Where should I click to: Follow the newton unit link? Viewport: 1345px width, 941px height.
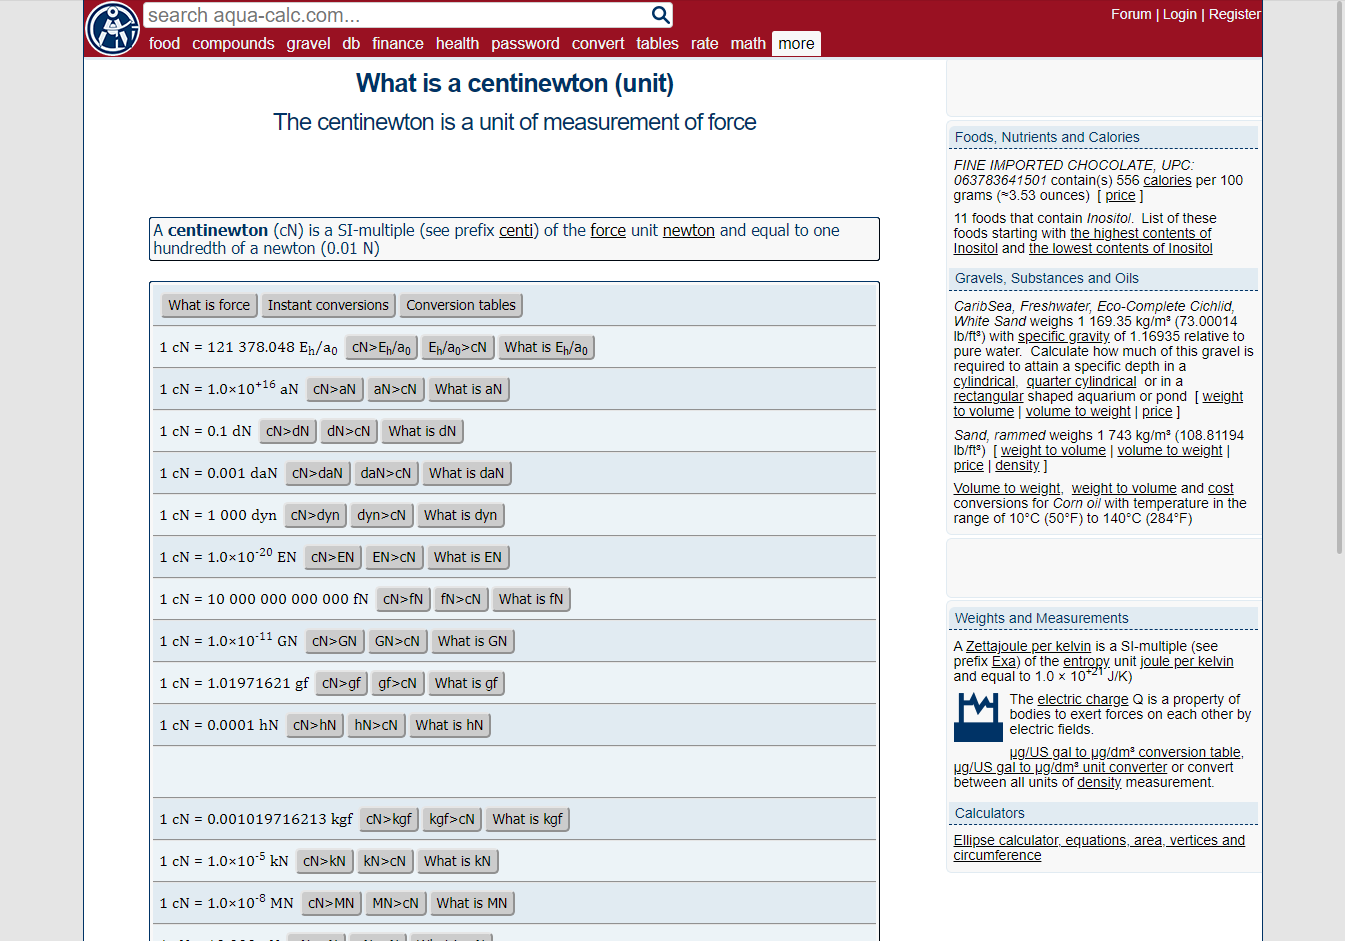(689, 231)
